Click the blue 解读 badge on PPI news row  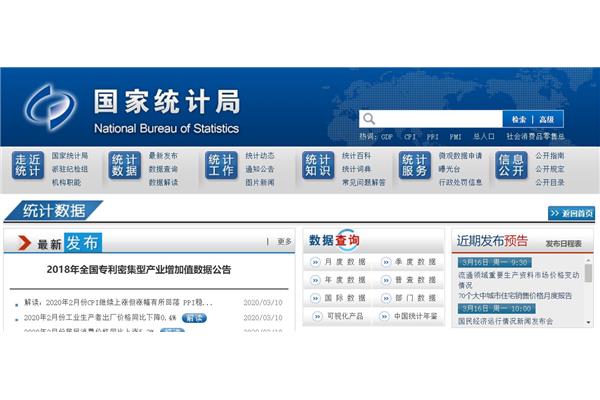pos(194,318)
